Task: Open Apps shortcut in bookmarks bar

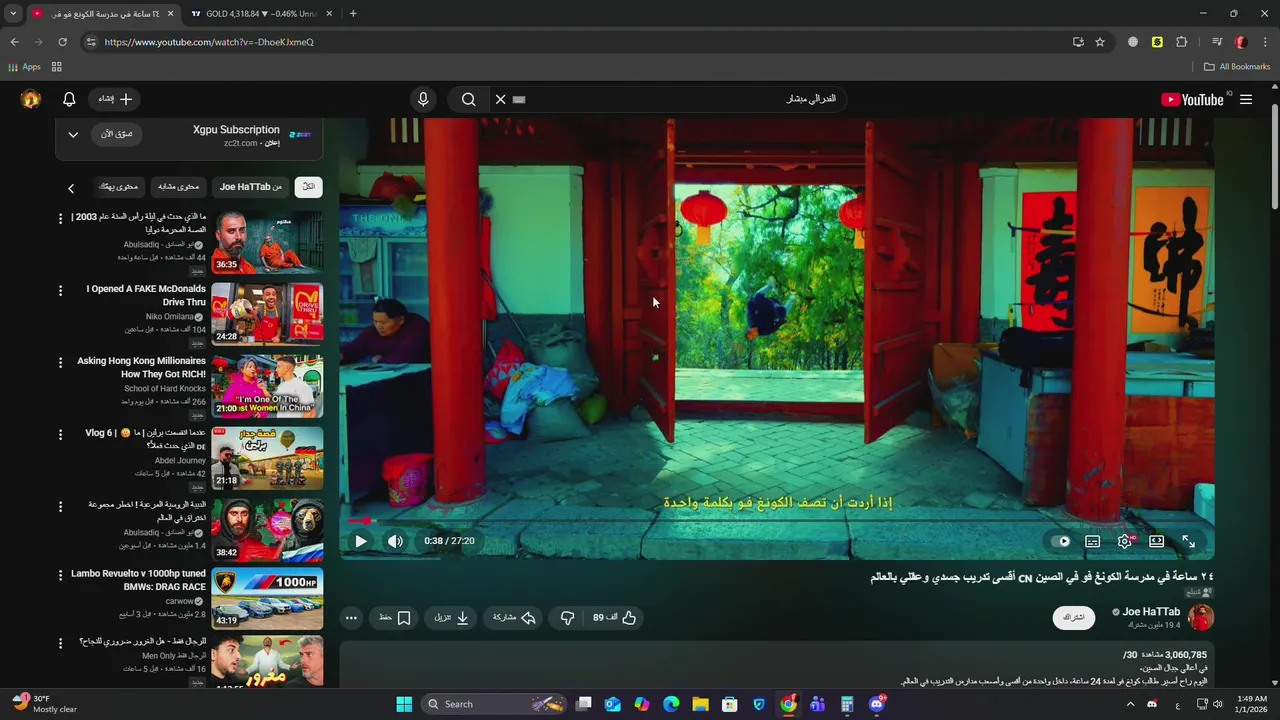Action: pos(24,67)
